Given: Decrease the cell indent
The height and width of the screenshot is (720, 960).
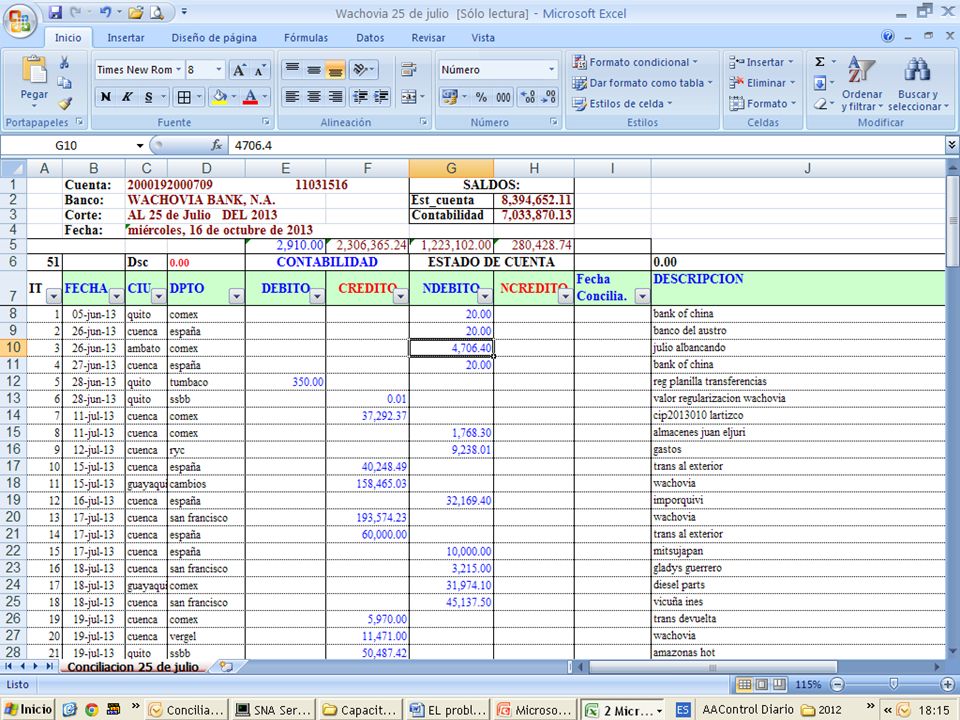Looking at the screenshot, I should coord(361,97).
